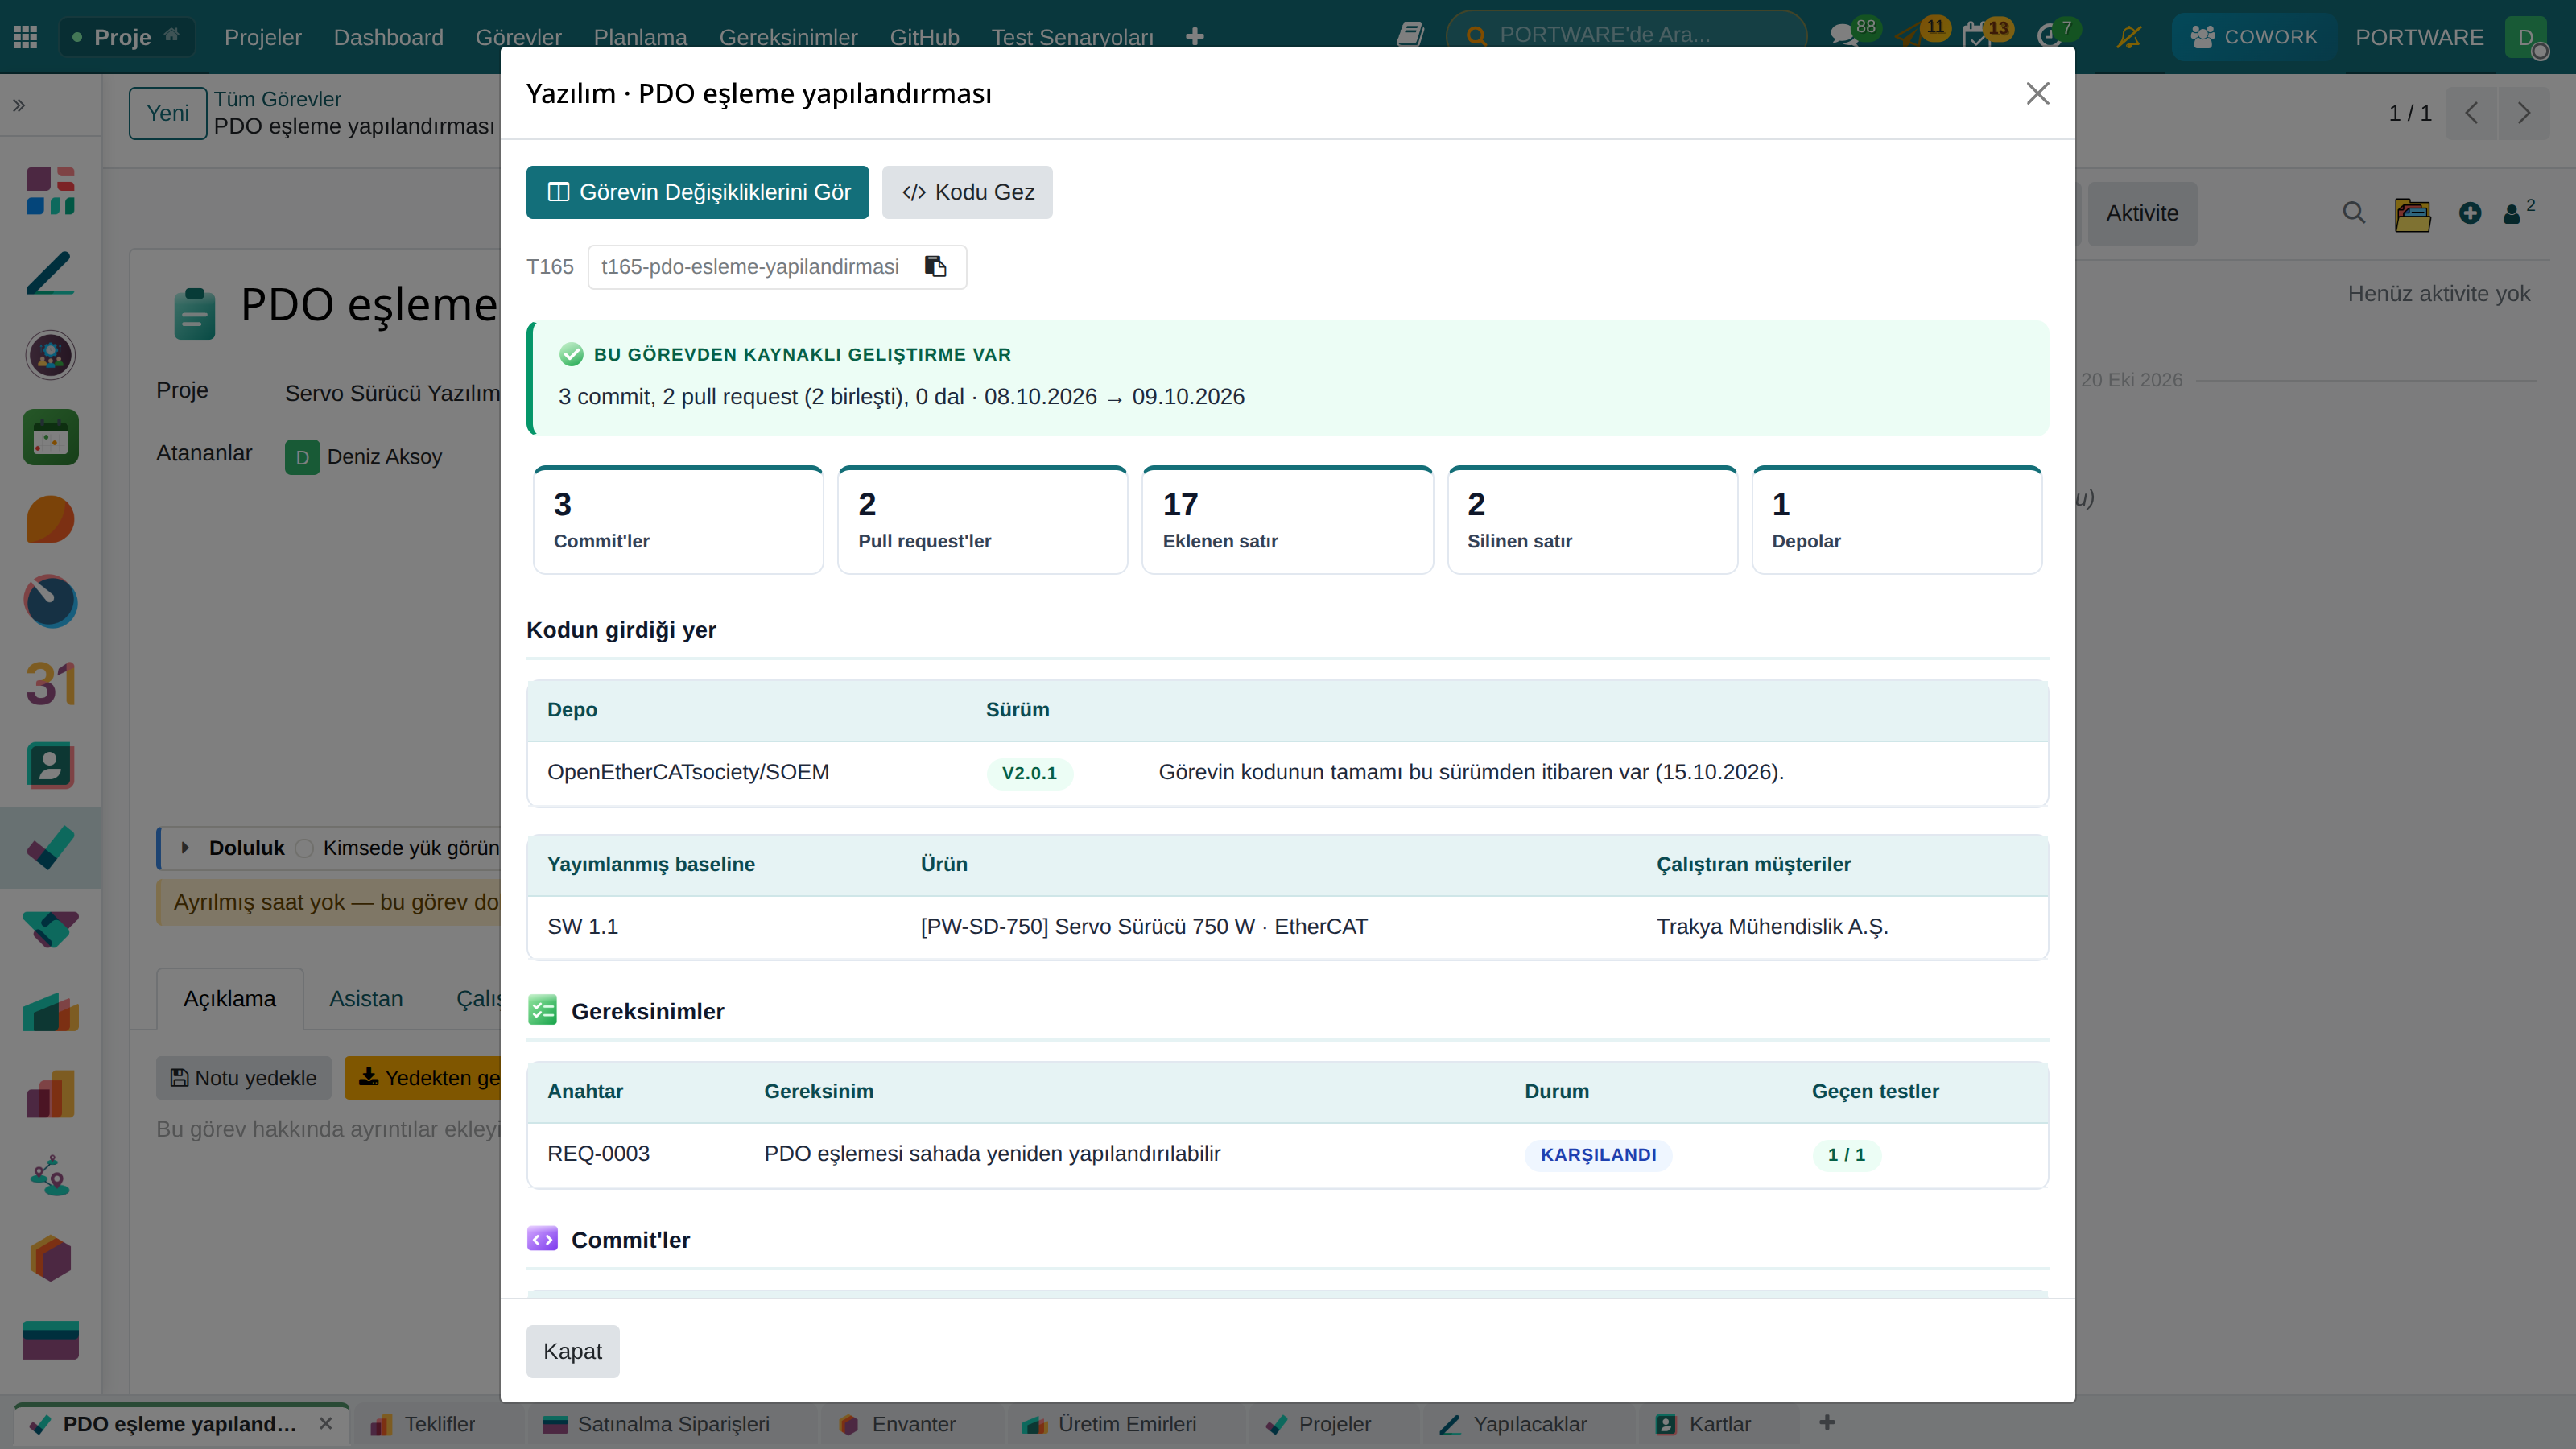Open the knowledge book icon in top bar
Screen dimensions: 2576x1449
pyautogui.click(x=1410, y=35)
